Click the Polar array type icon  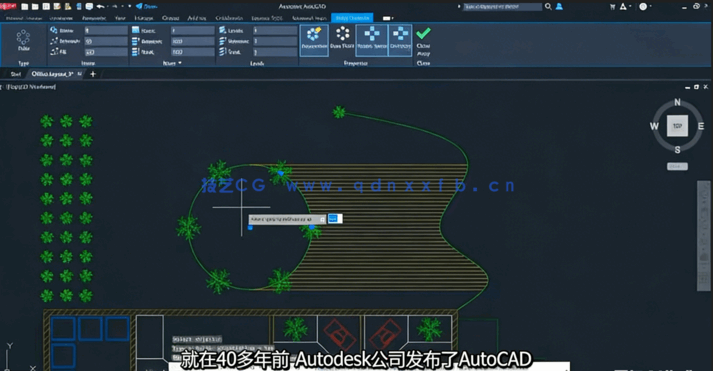tap(23, 37)
